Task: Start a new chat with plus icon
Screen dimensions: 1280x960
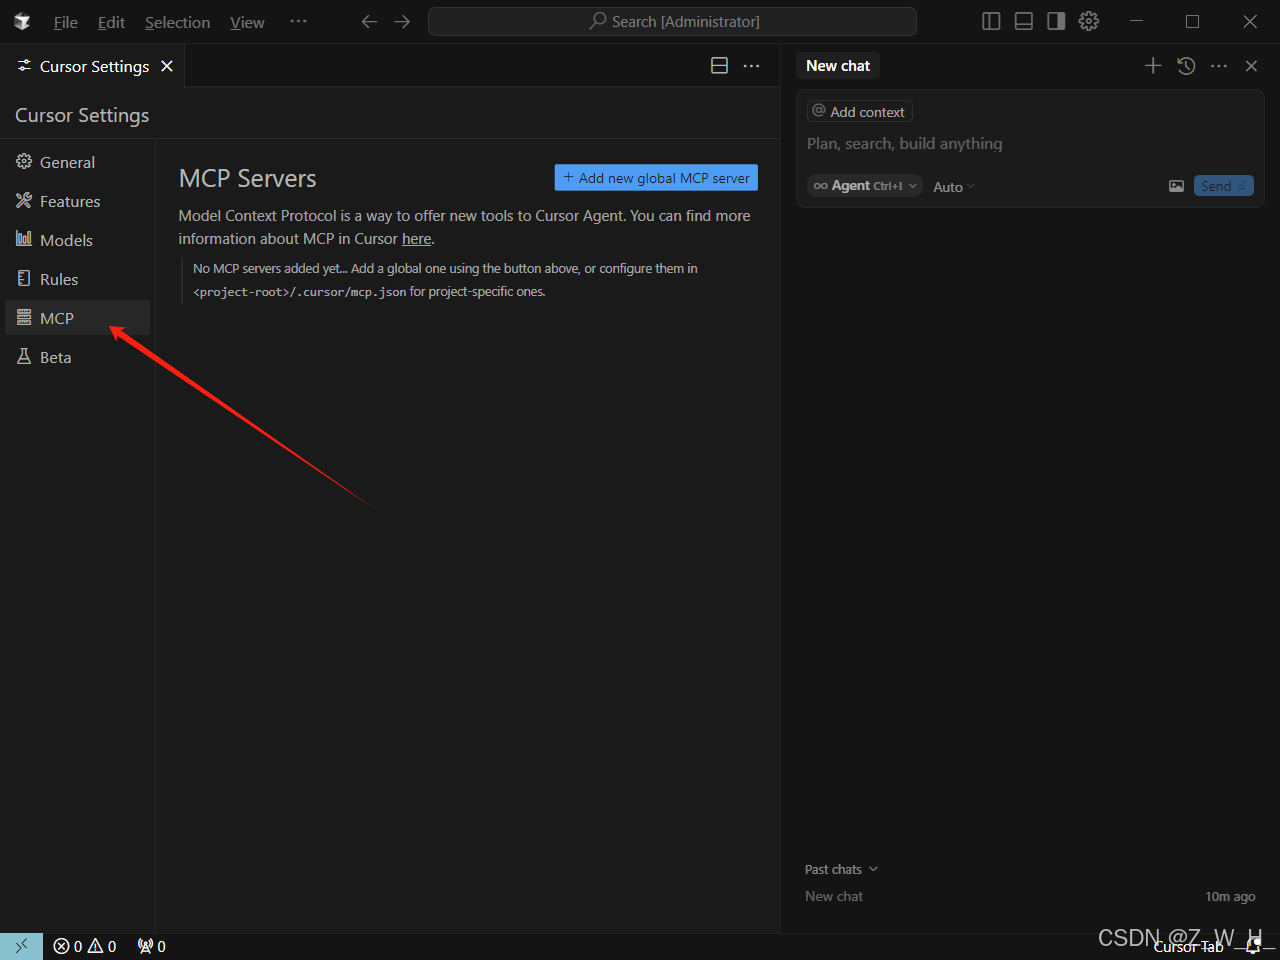Action: tap(1153, 66)
